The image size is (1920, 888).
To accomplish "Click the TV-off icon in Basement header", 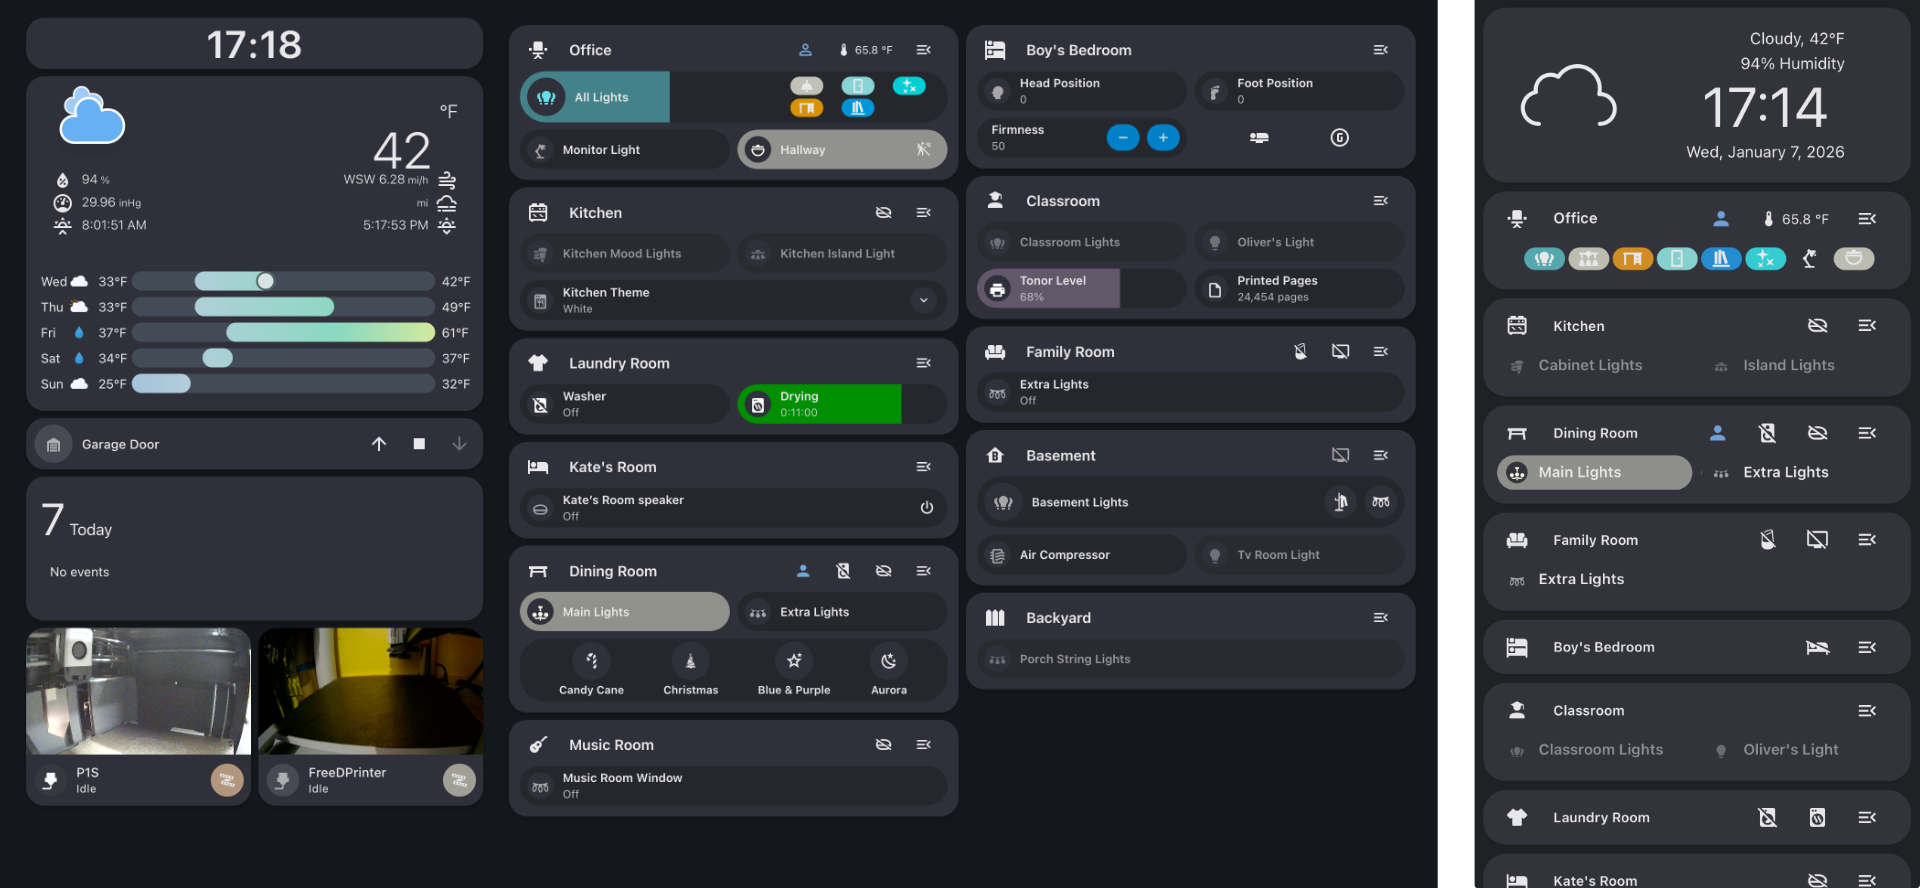I will 1340,456.
